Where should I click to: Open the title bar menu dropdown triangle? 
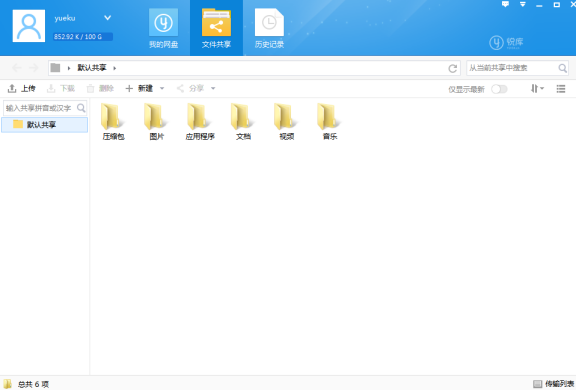523,4
